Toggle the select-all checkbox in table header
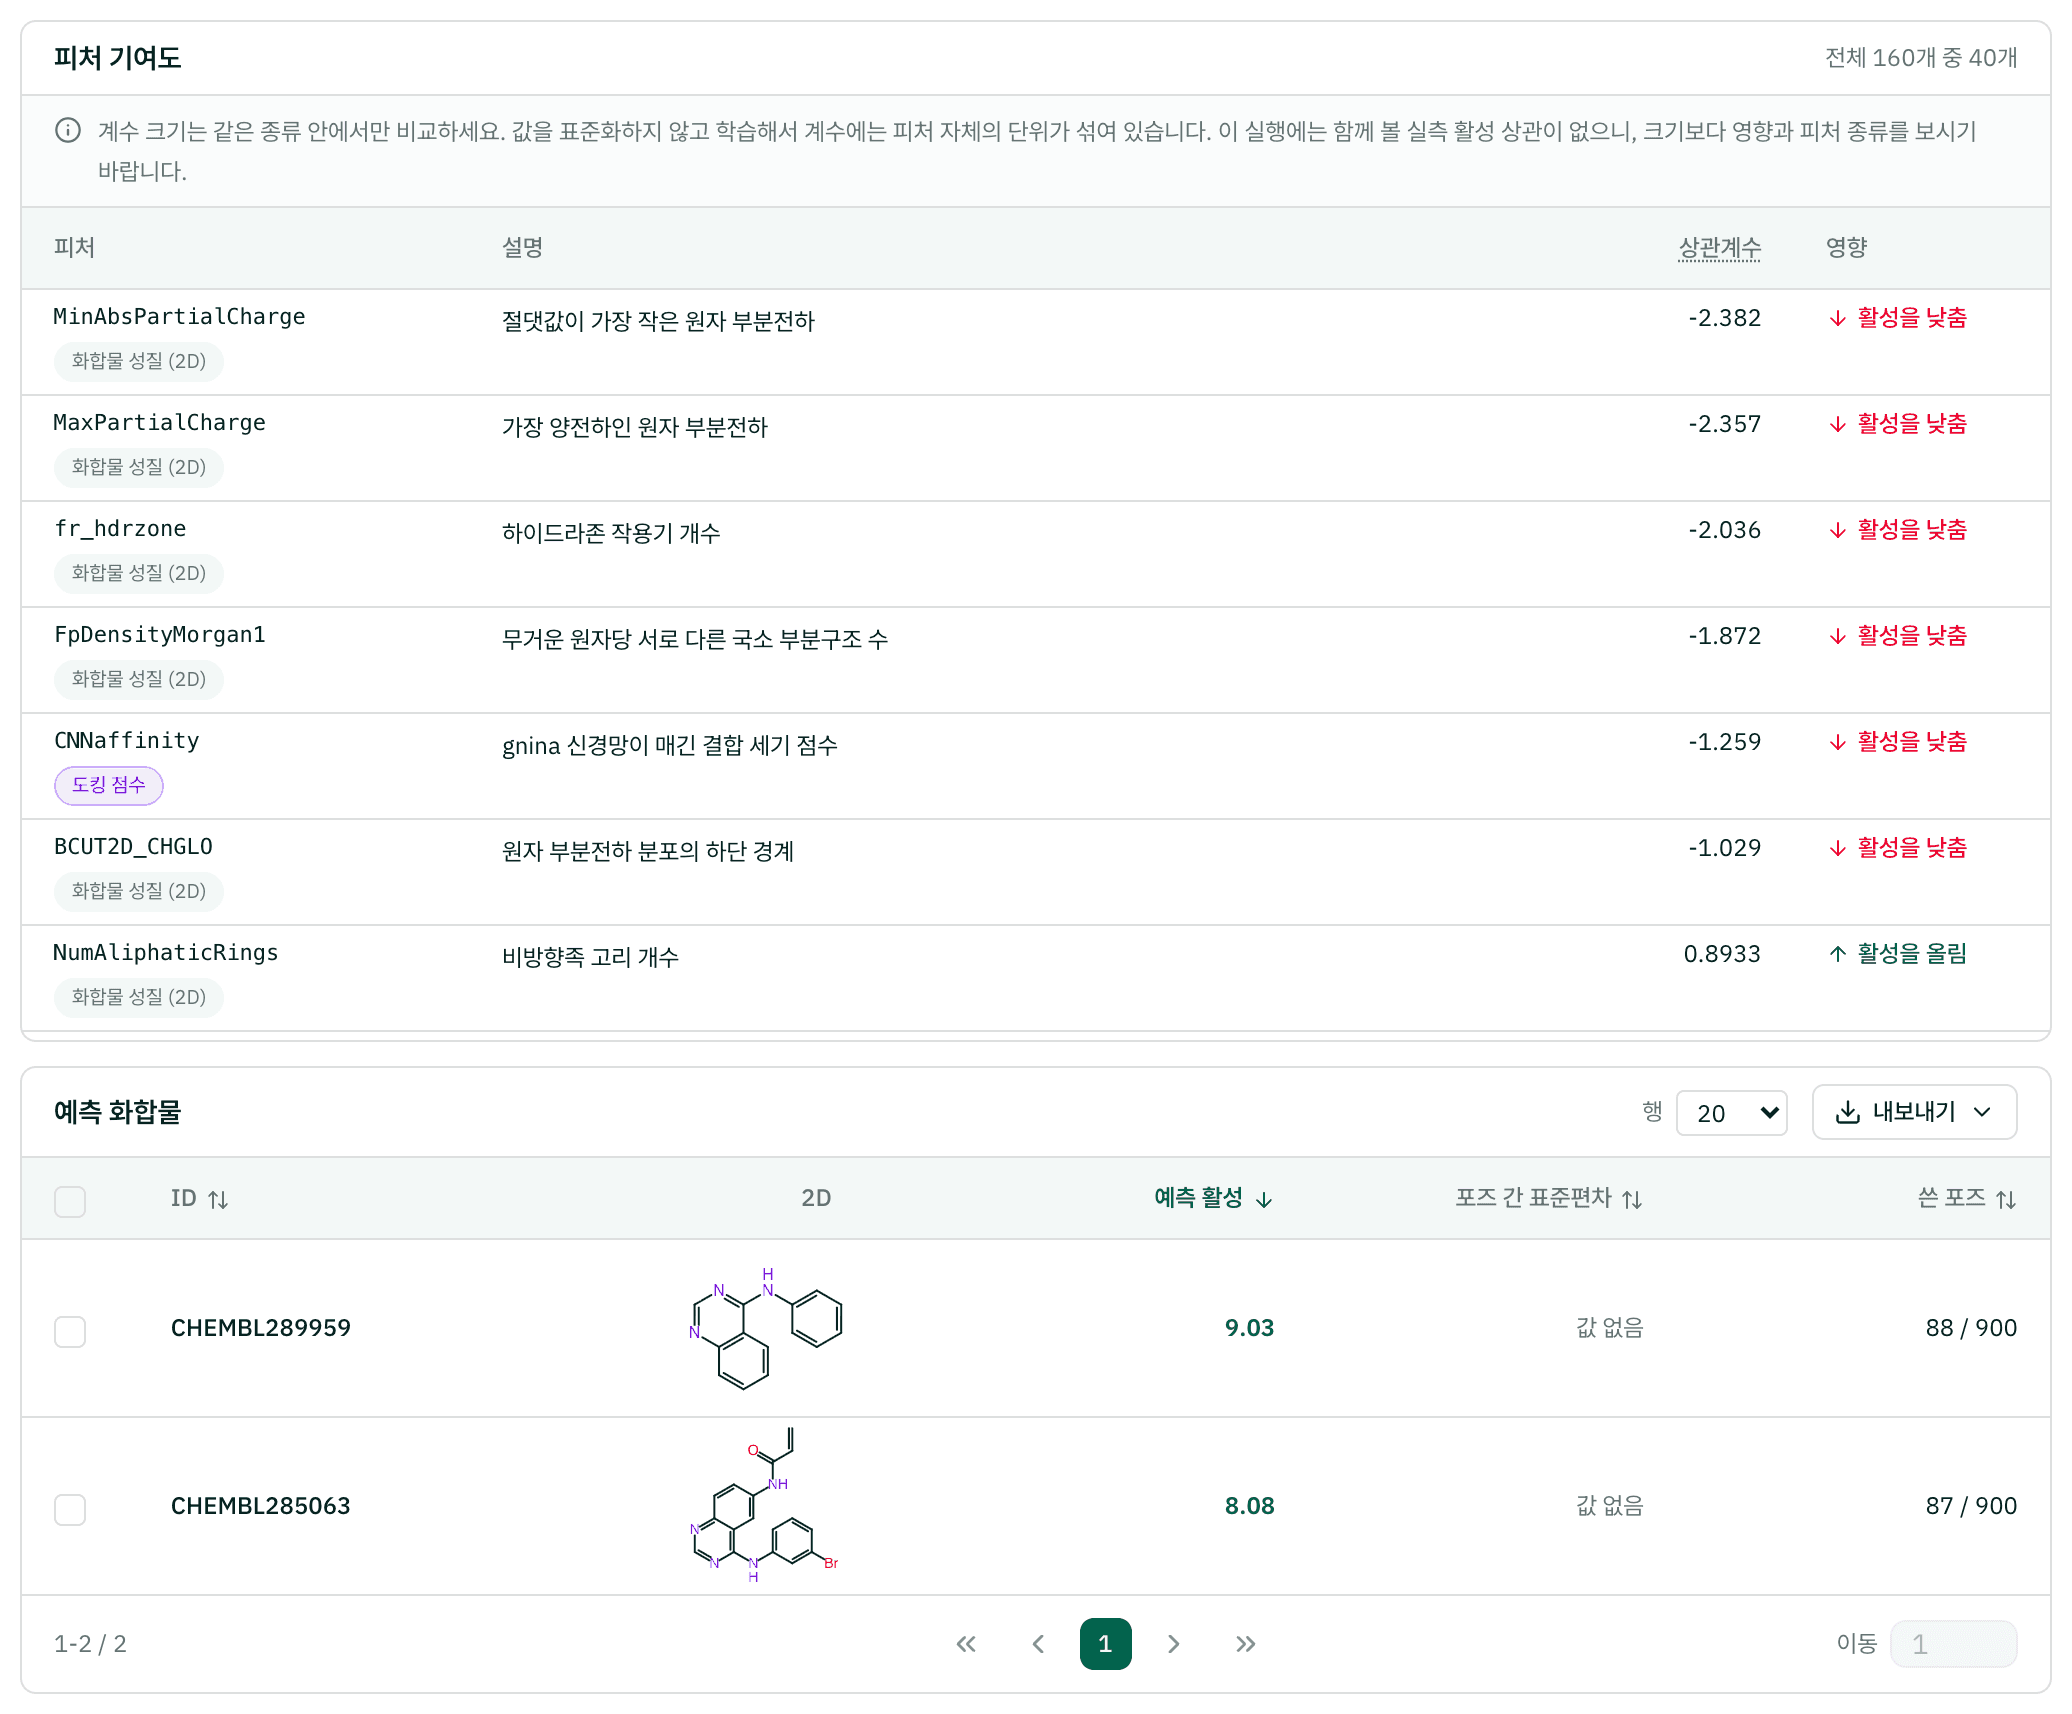2072x1714 pixels. pyautogui.click(x=70, y=1200)
